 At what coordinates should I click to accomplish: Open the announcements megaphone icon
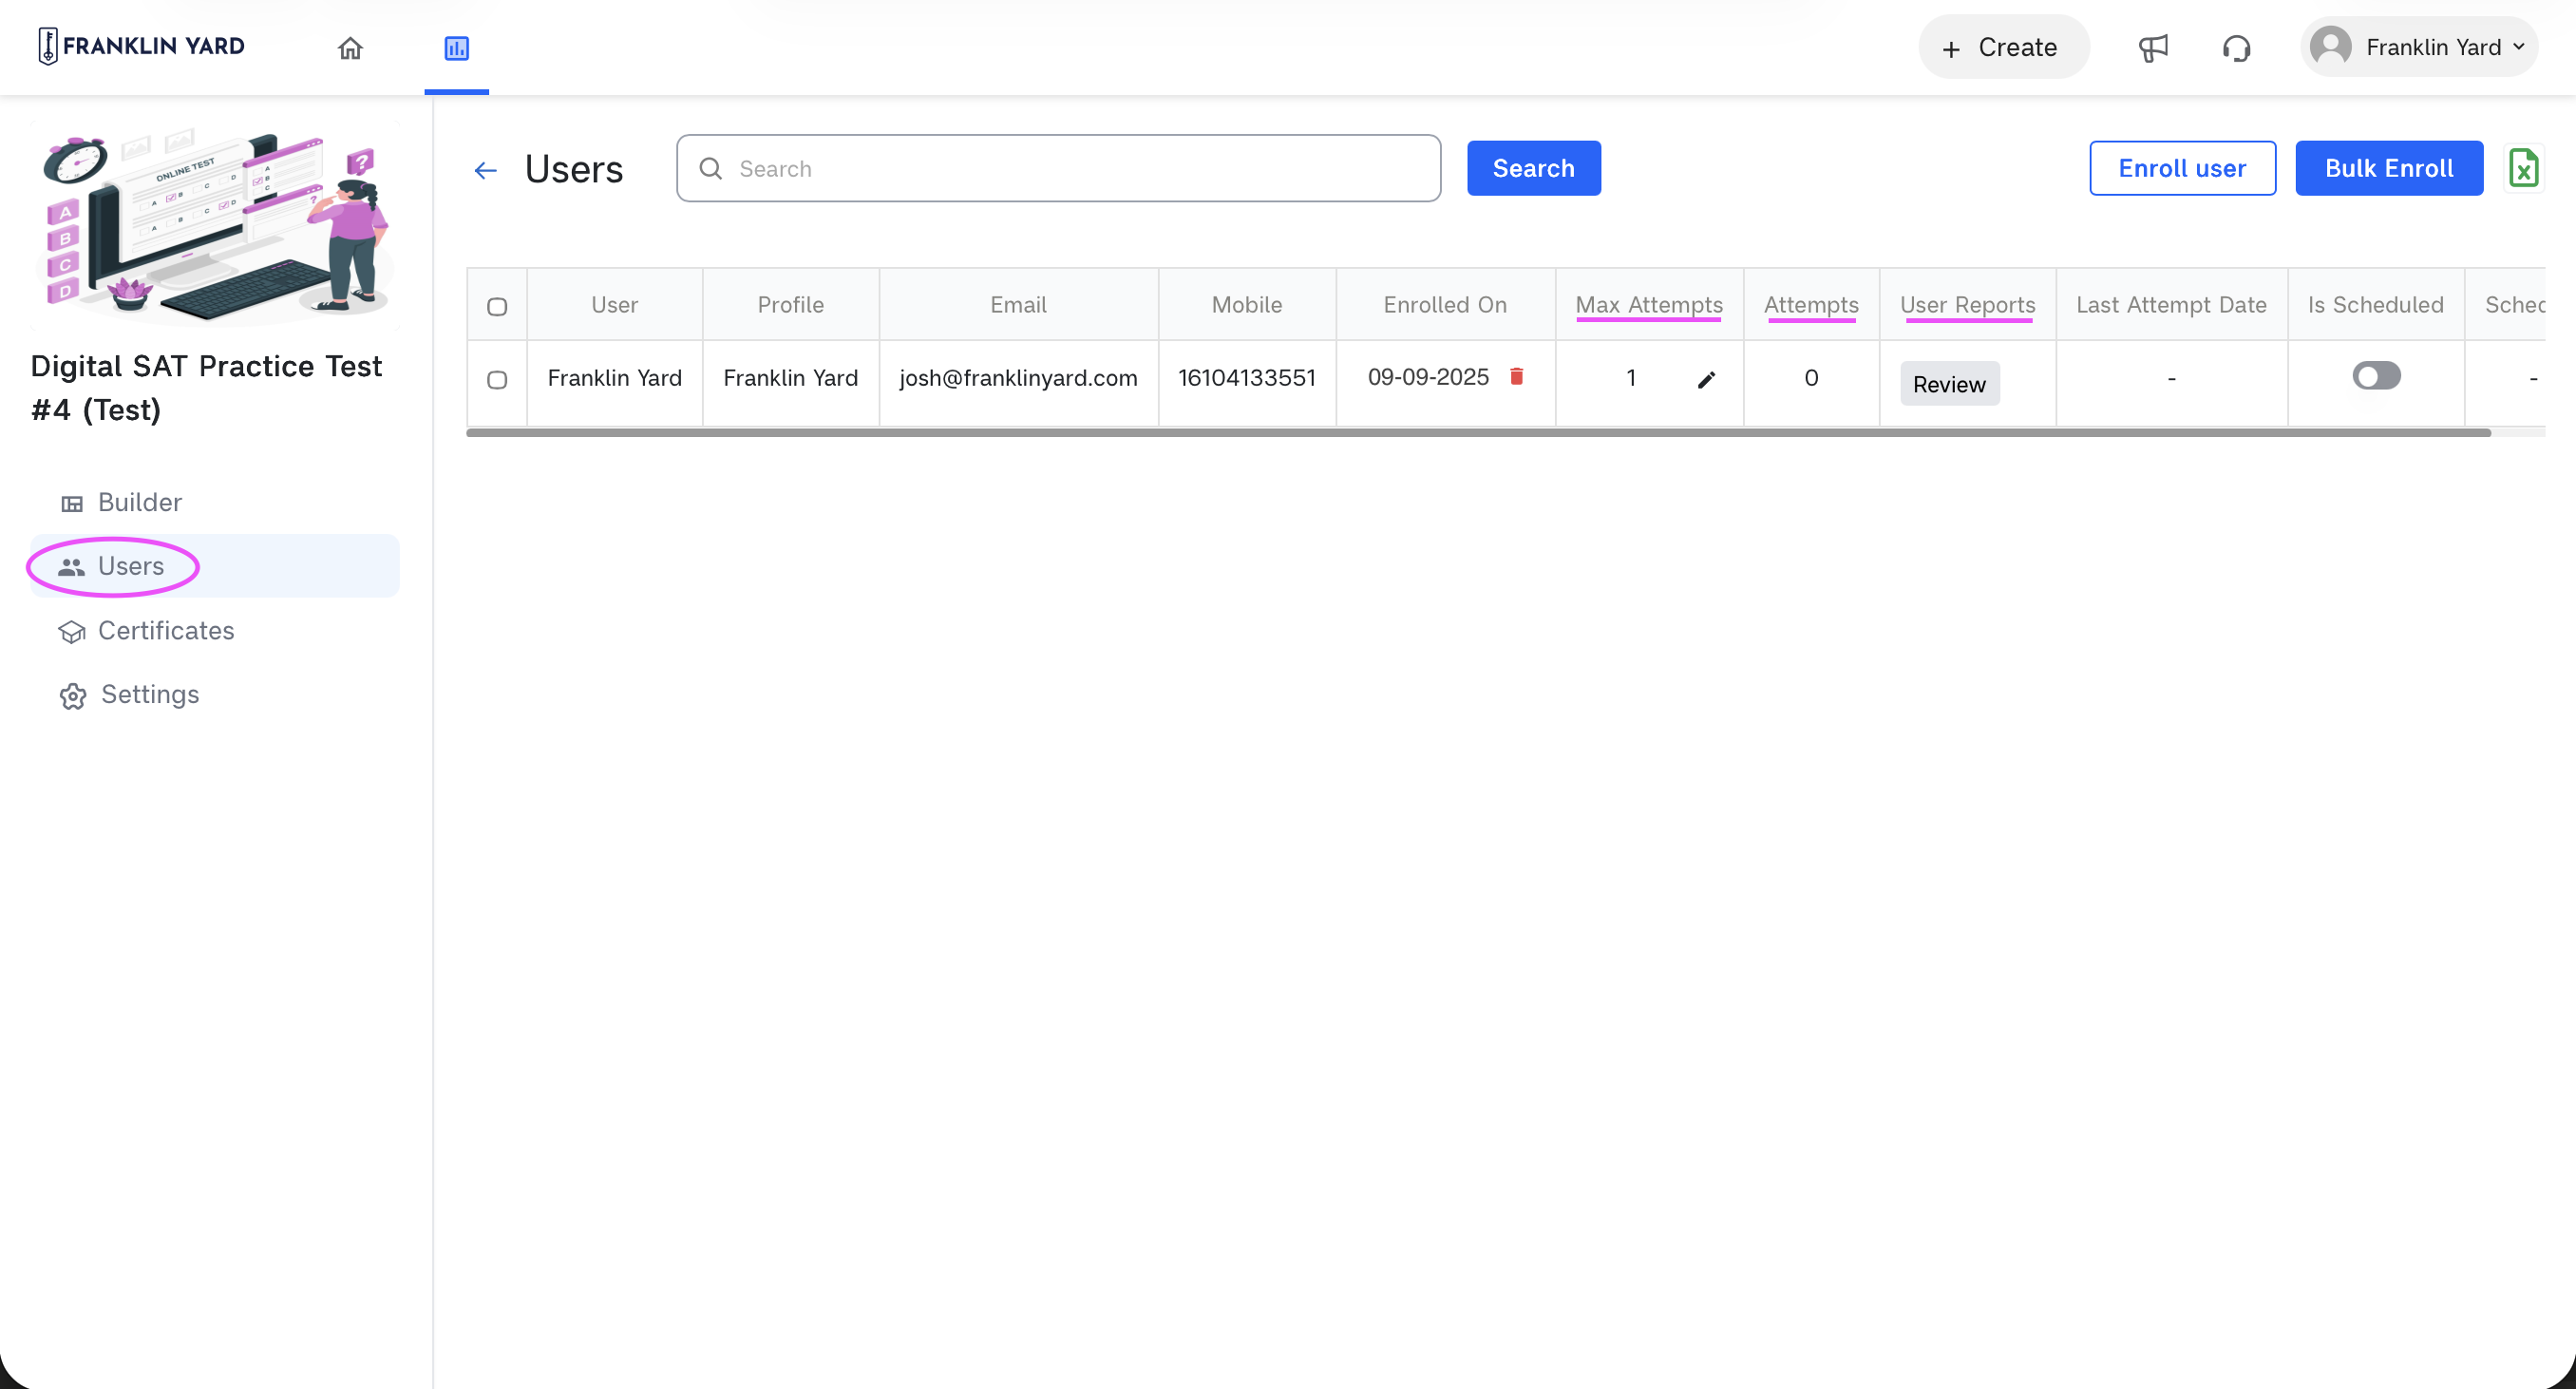tap(2153, 48)
